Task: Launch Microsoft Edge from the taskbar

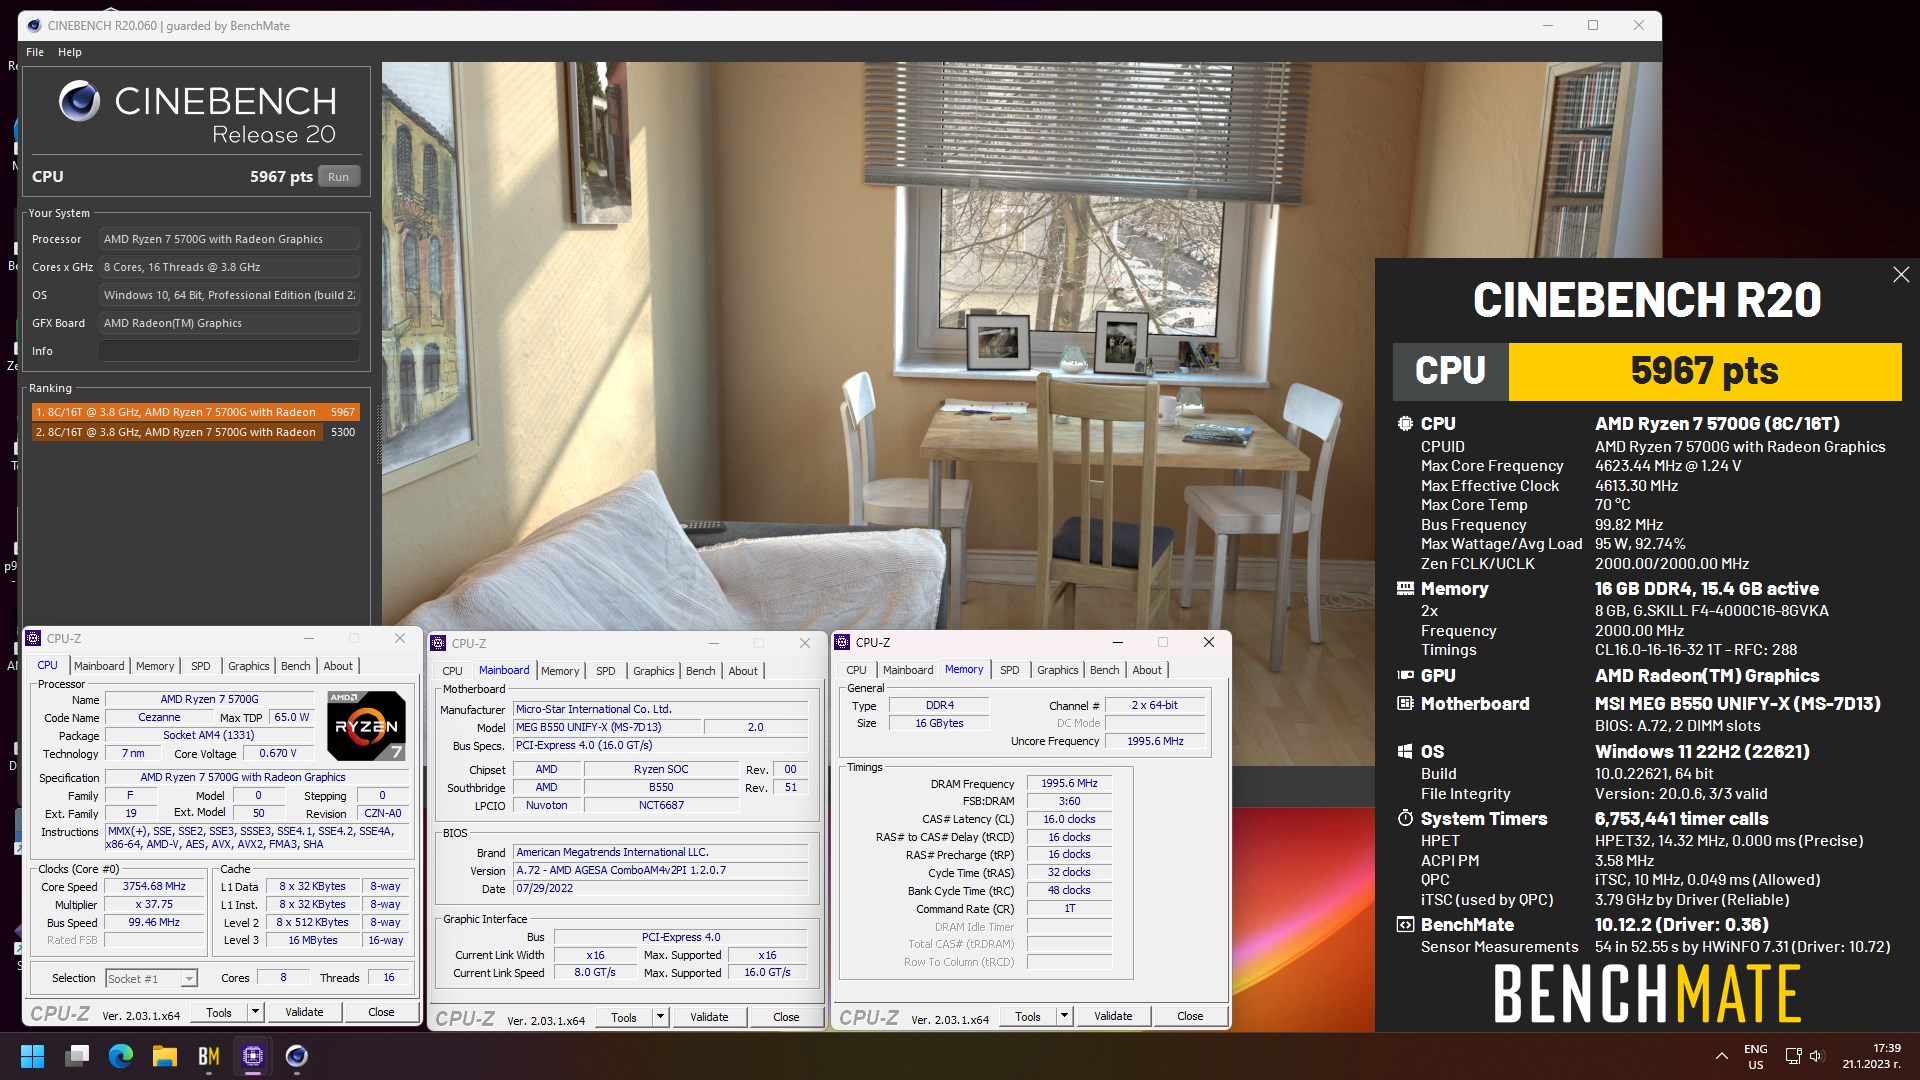Action: pyautogui.click(x=121, y=1056)
